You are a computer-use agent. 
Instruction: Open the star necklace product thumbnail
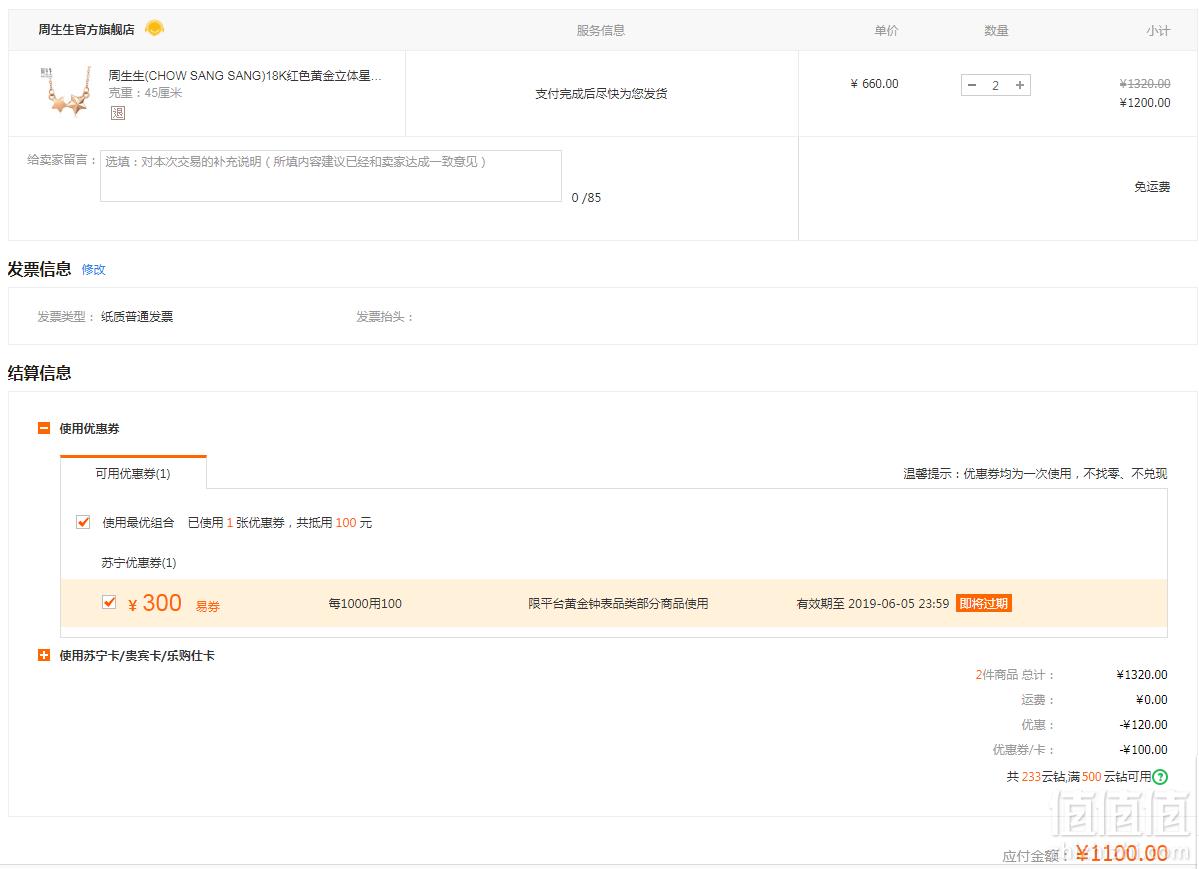pyautogui.click(x=67, y=92)
